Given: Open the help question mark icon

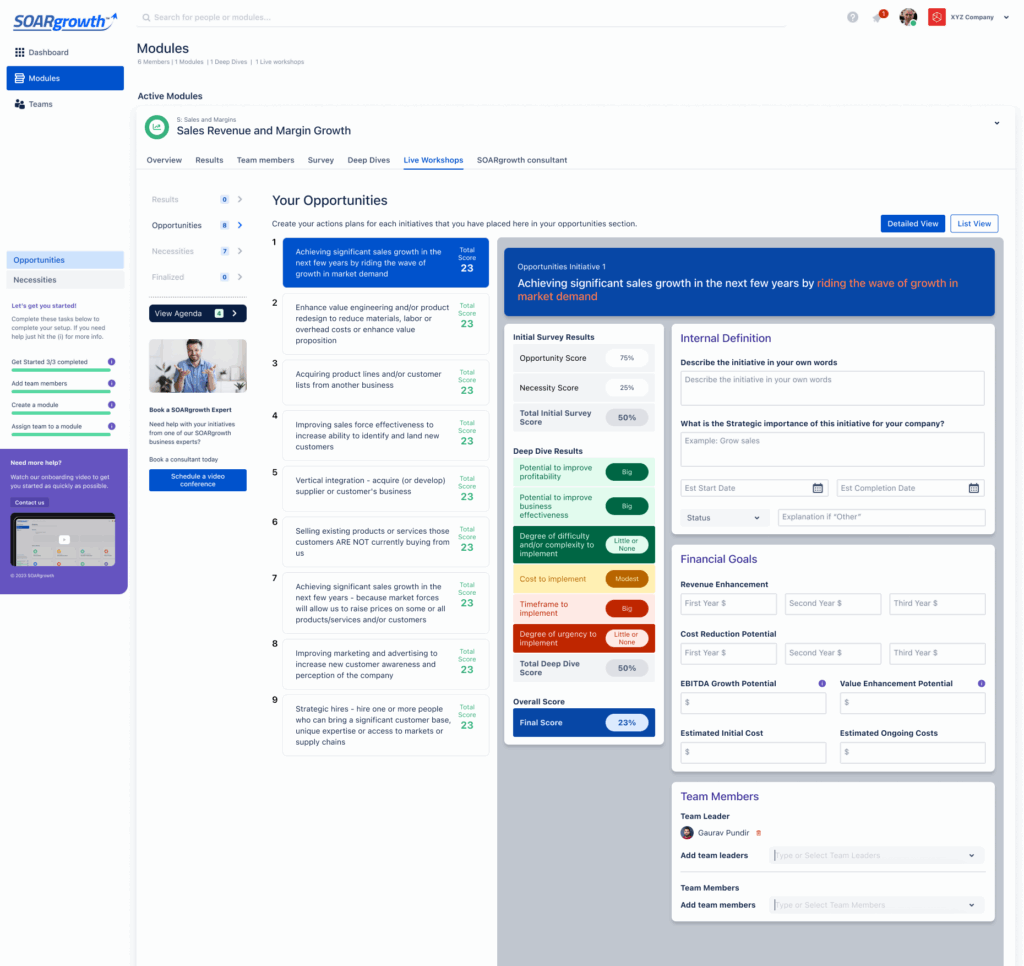Looking at the screenshot, I should click(x=852, y=17).
